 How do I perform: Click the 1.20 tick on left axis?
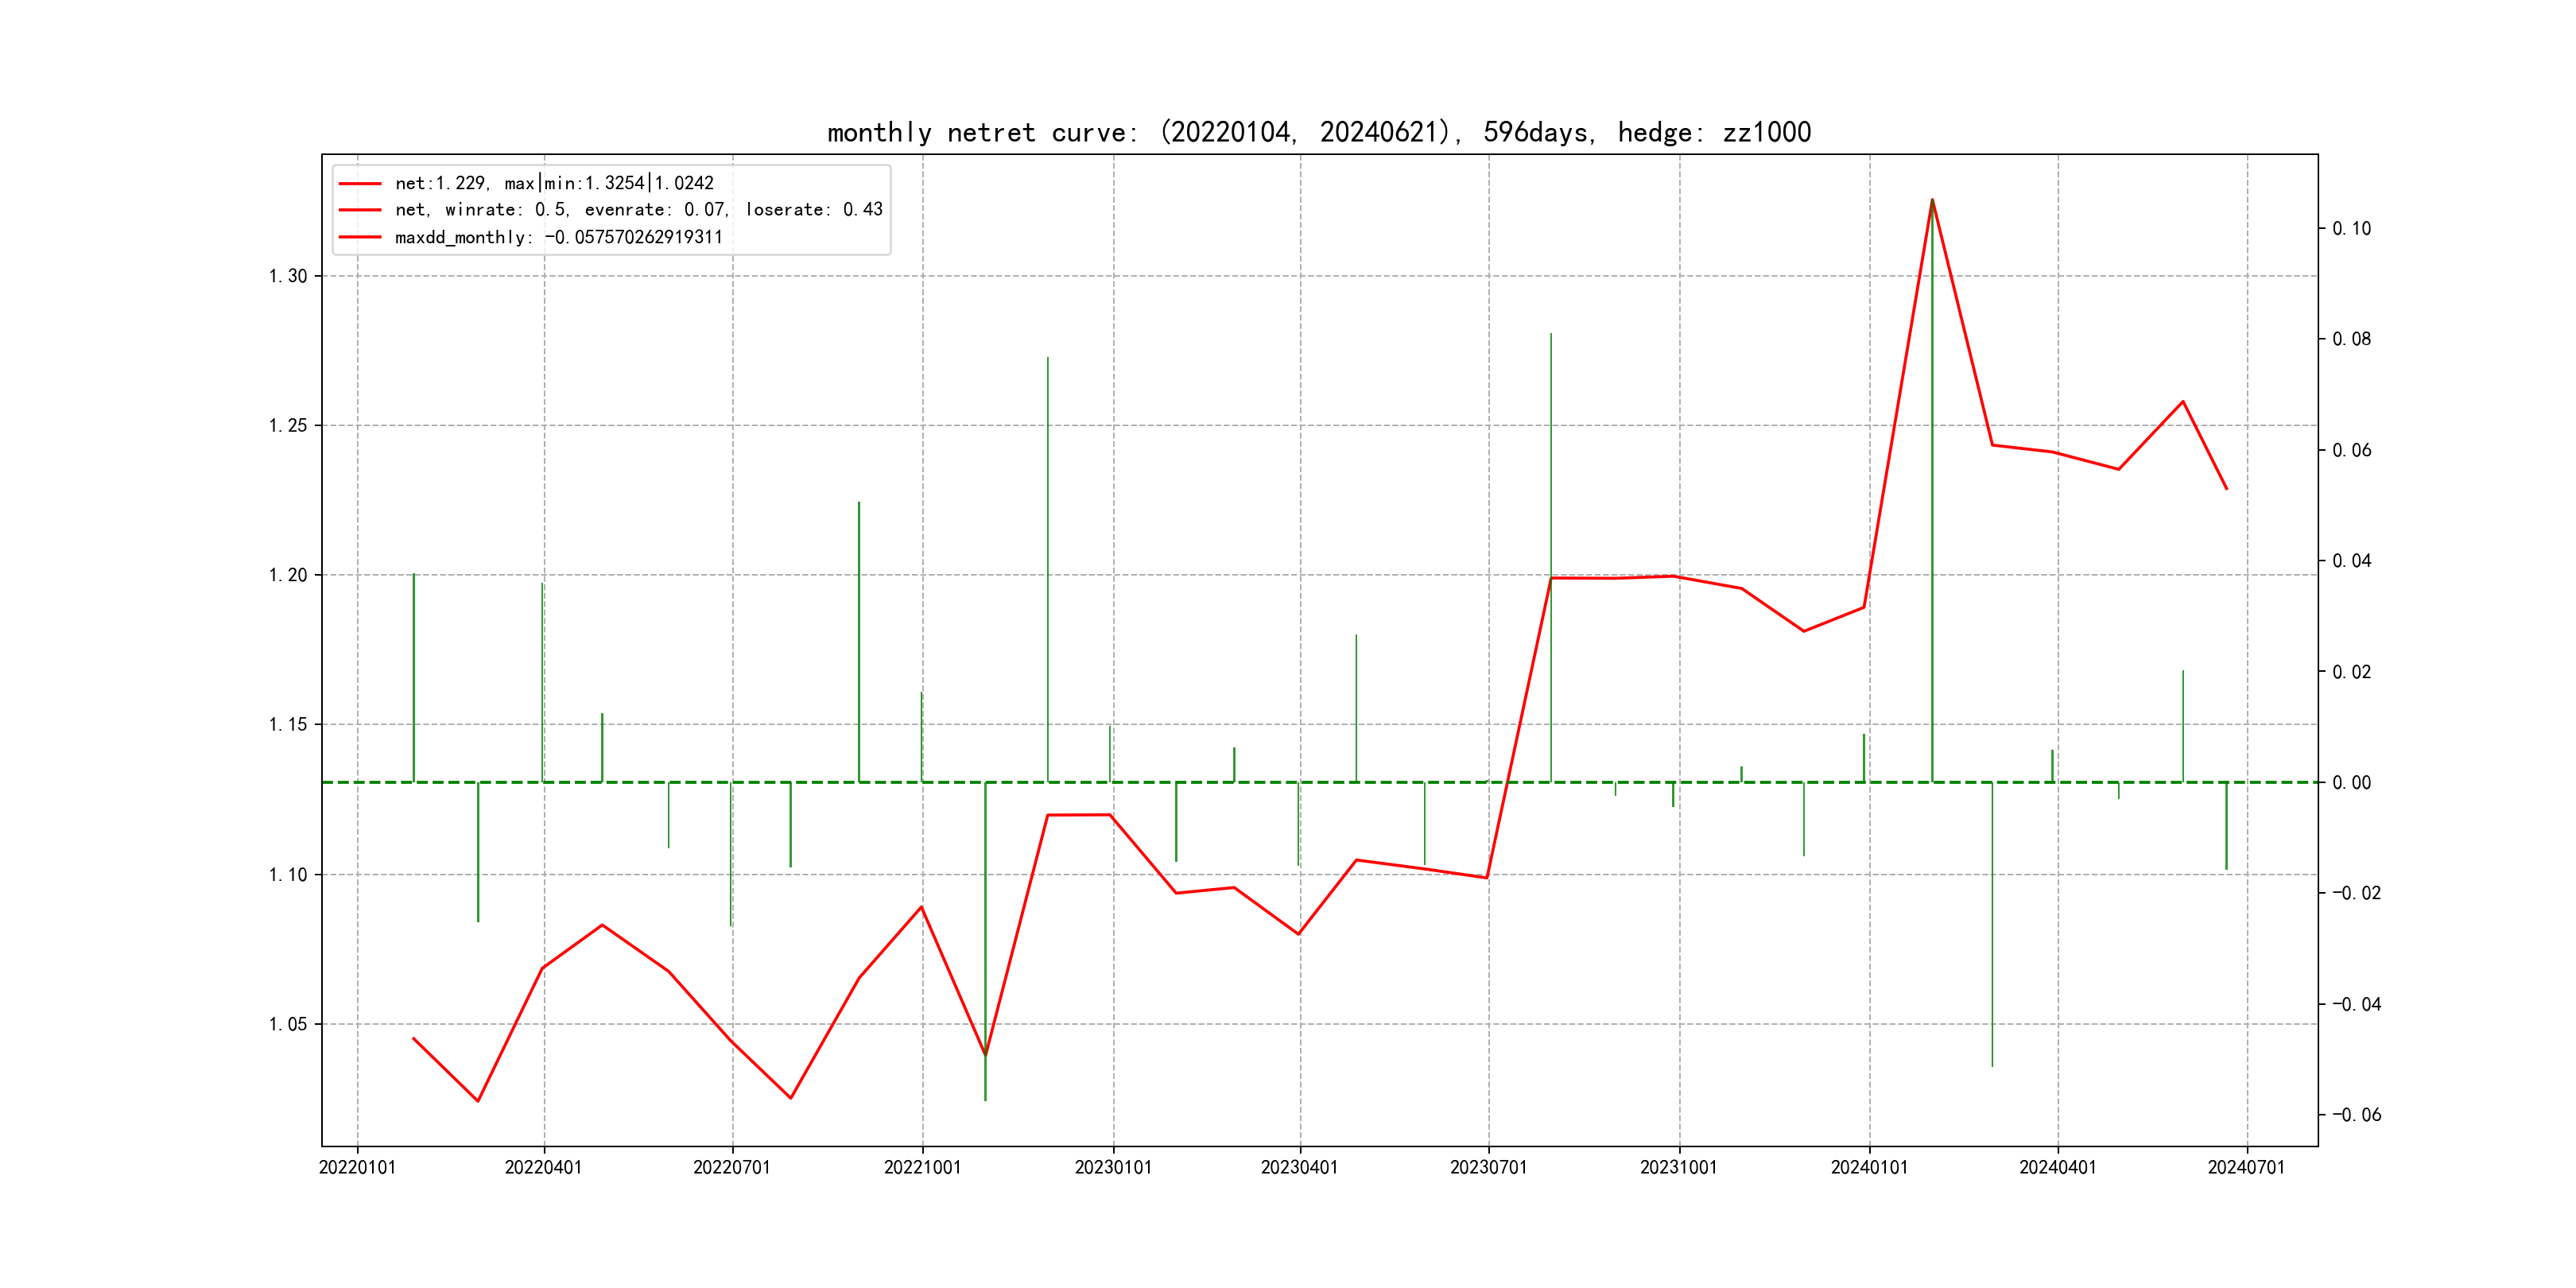pos(288,575)
